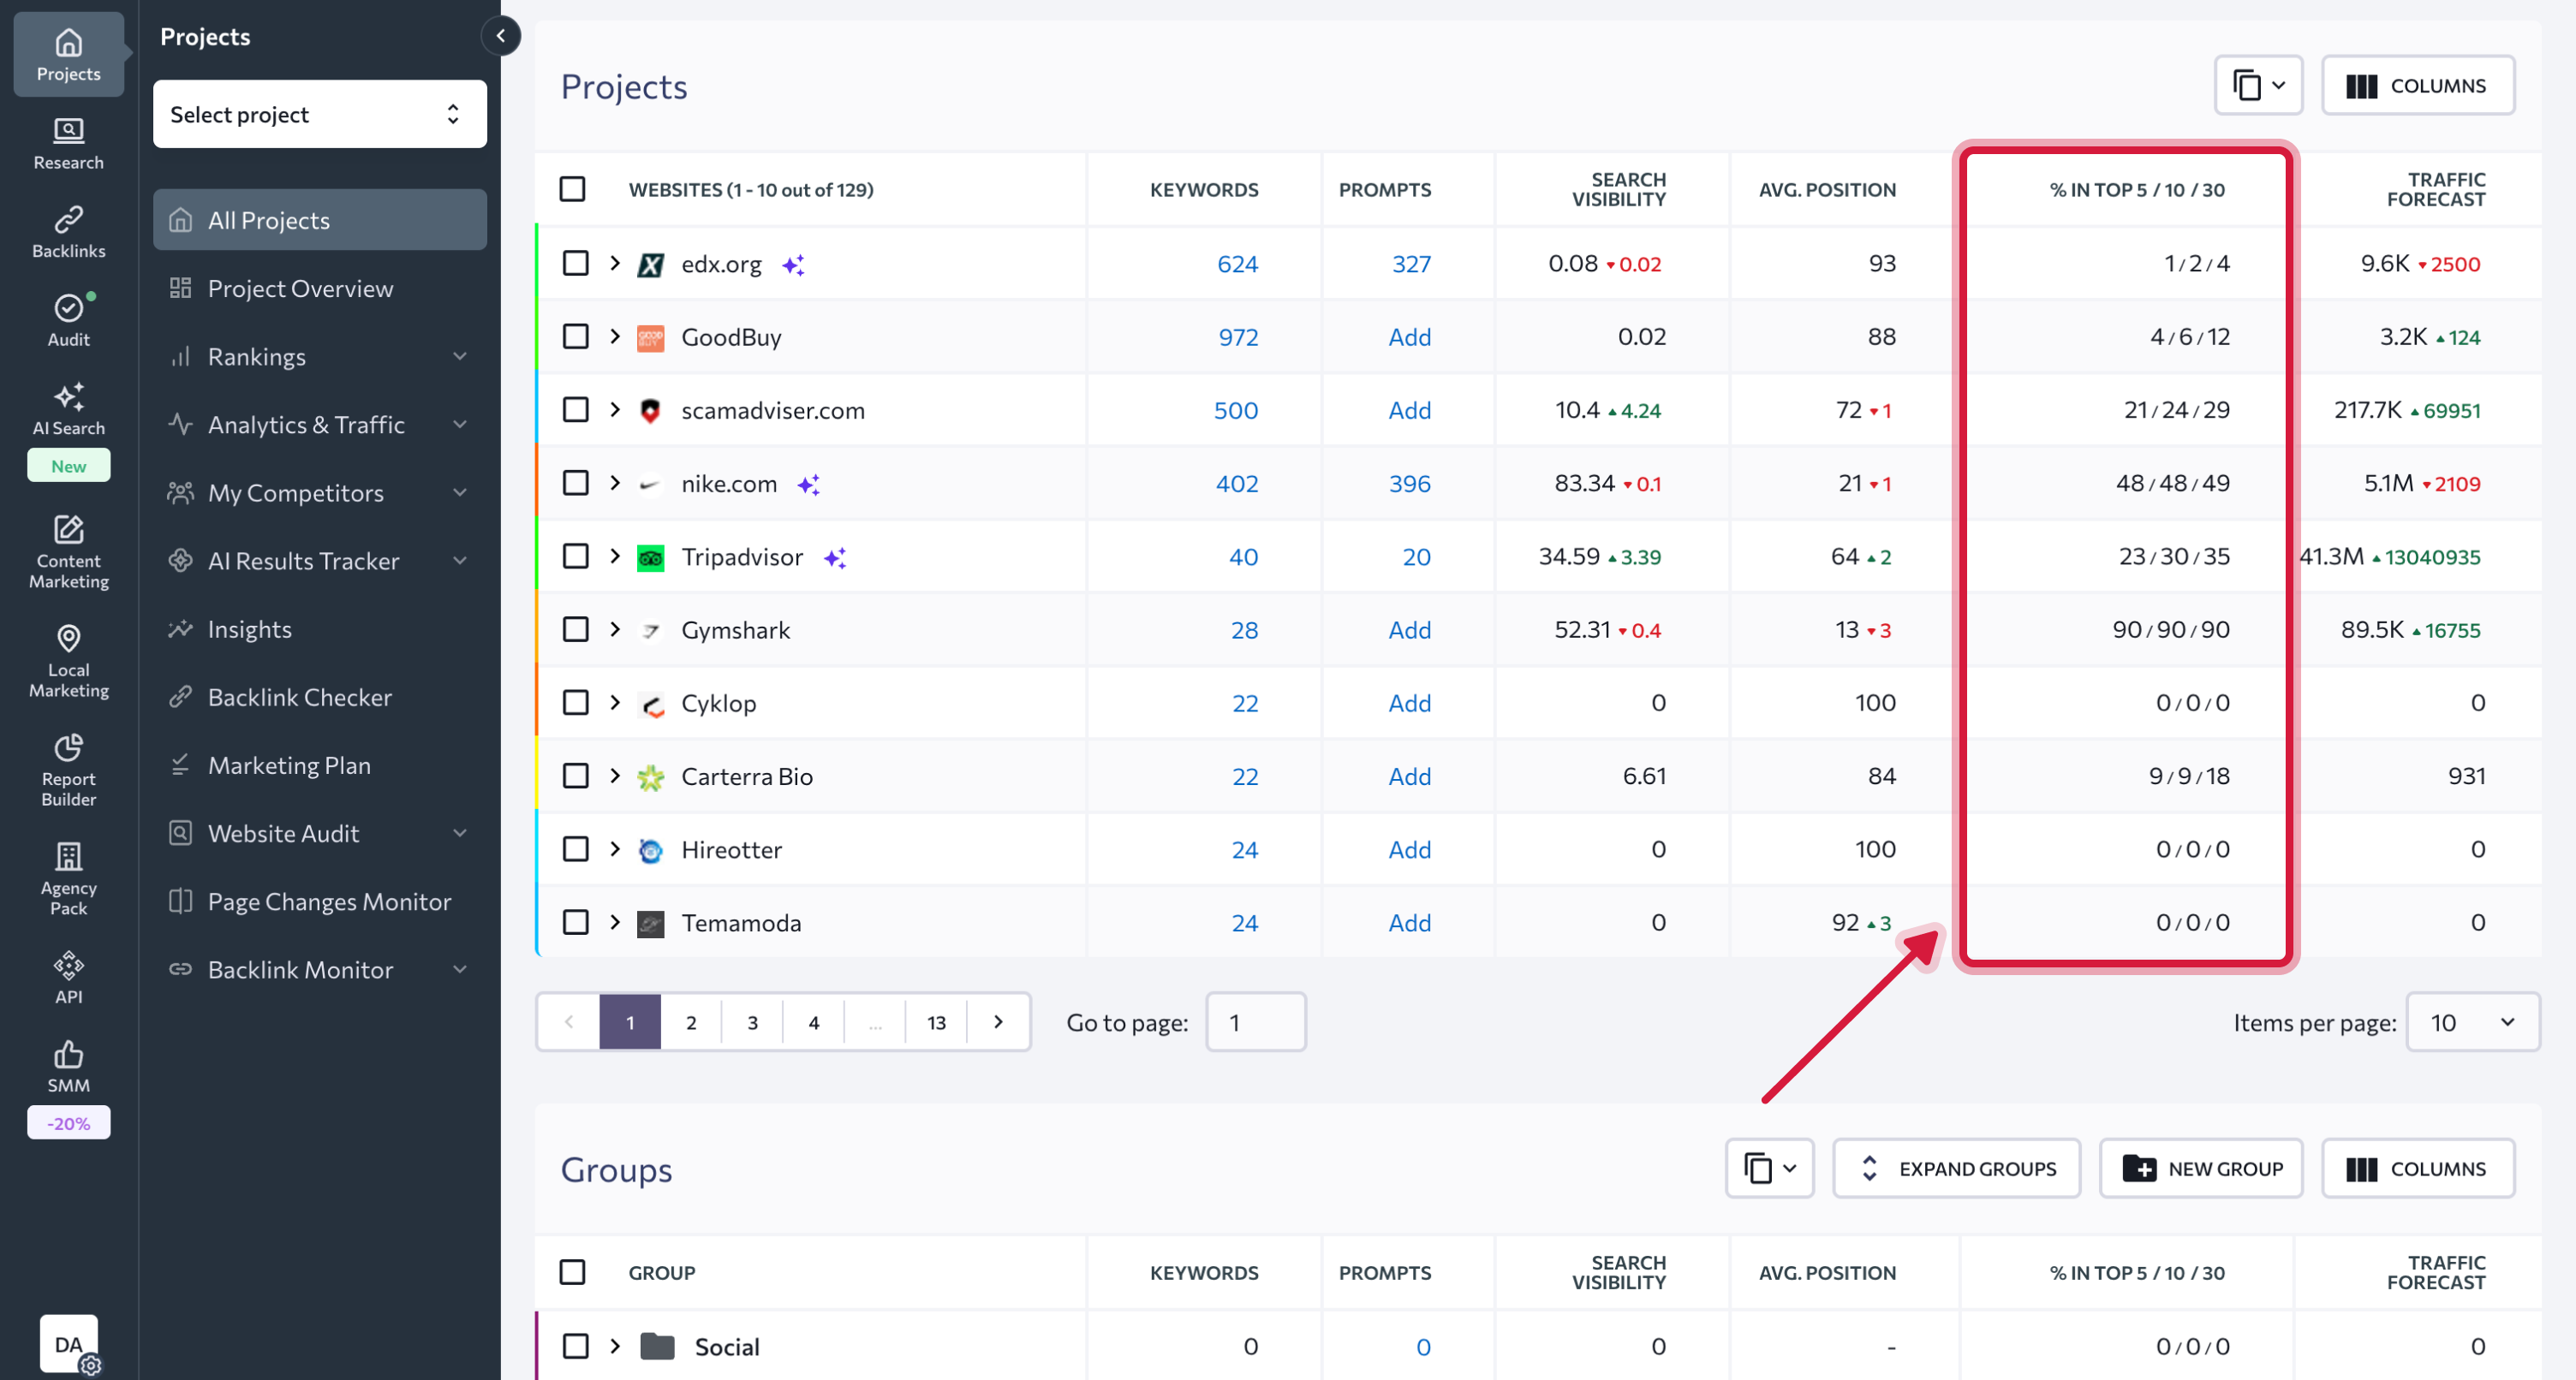Click the GoodBuy site favicon
2576x1380 pixels.
pos(650,337)
